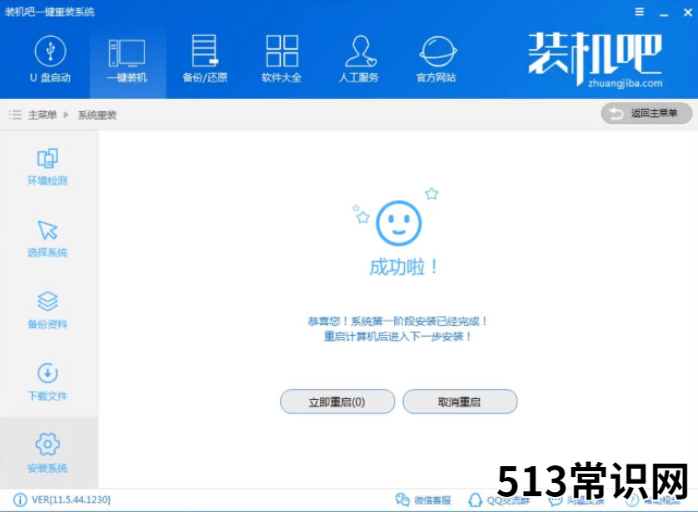
Task: Select the 备份资料 step in sidebar
Action: [48, 311]
